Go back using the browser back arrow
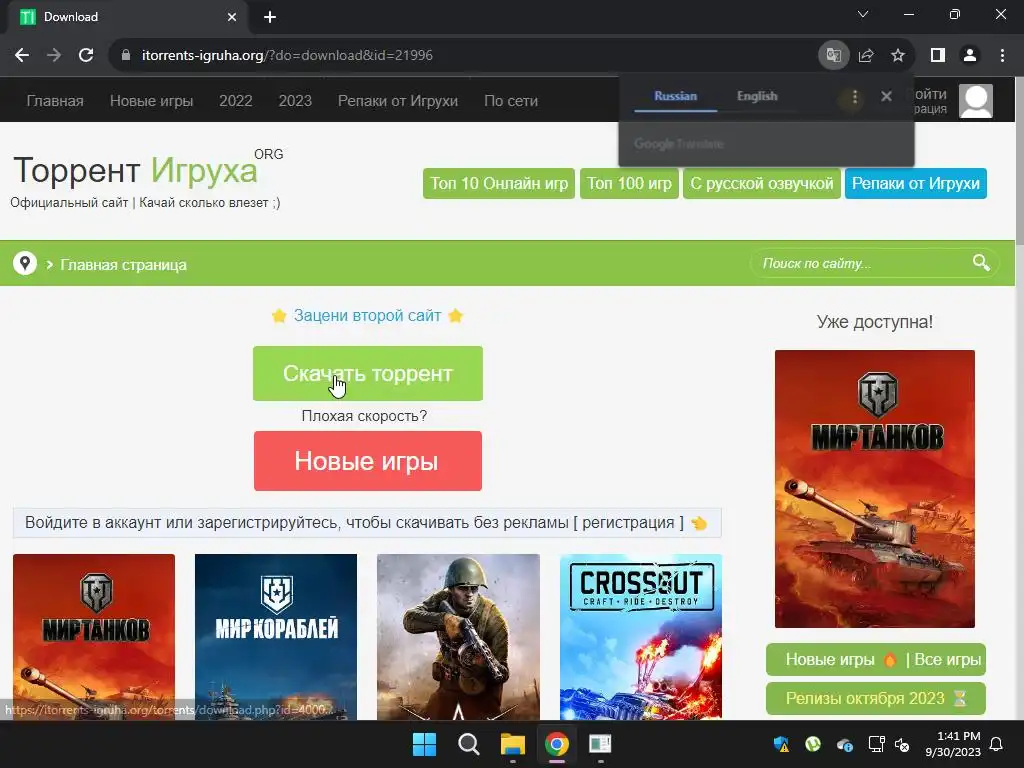Viewport: 1024px width, 768px height. click(22, 56)
